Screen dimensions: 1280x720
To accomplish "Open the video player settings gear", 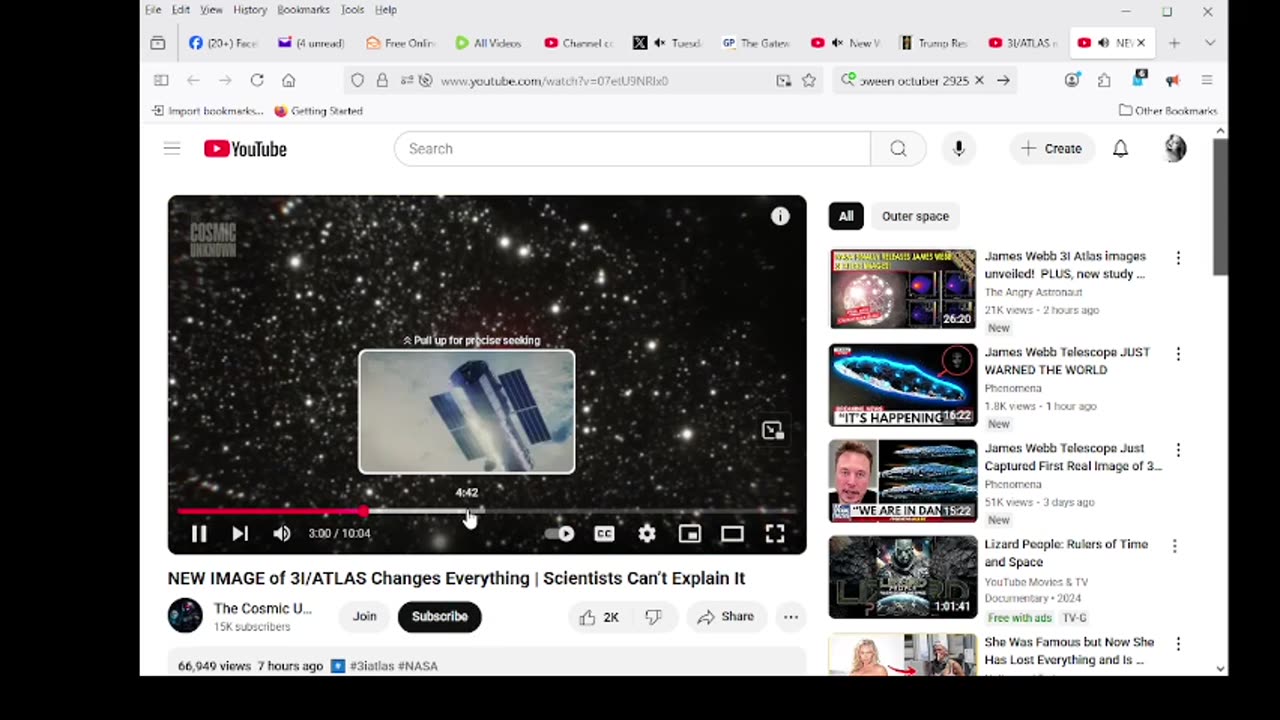I will pyautogui.click(x=647, y=534).
